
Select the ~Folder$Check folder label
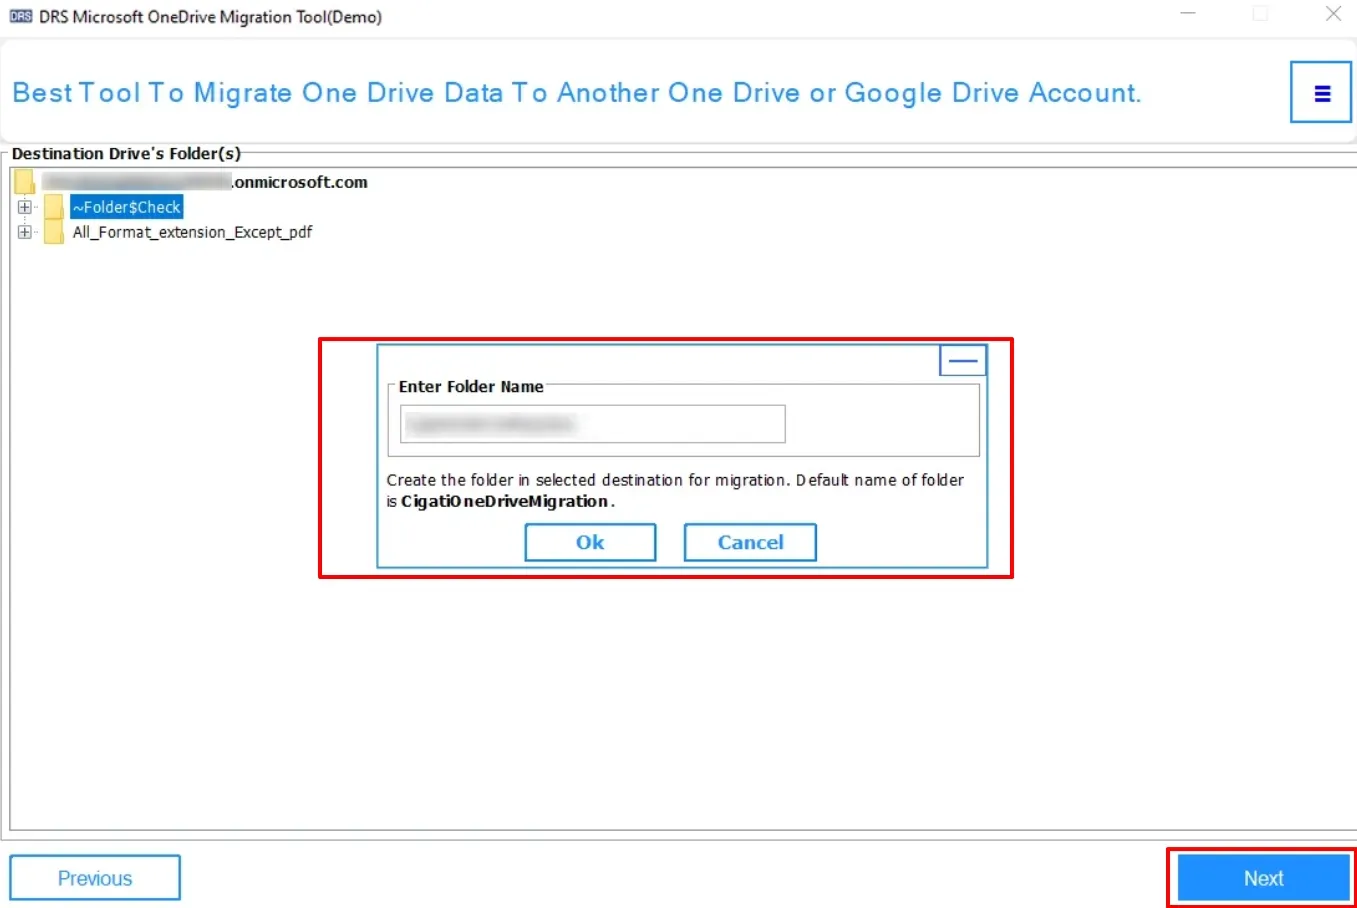pos(127,207)
